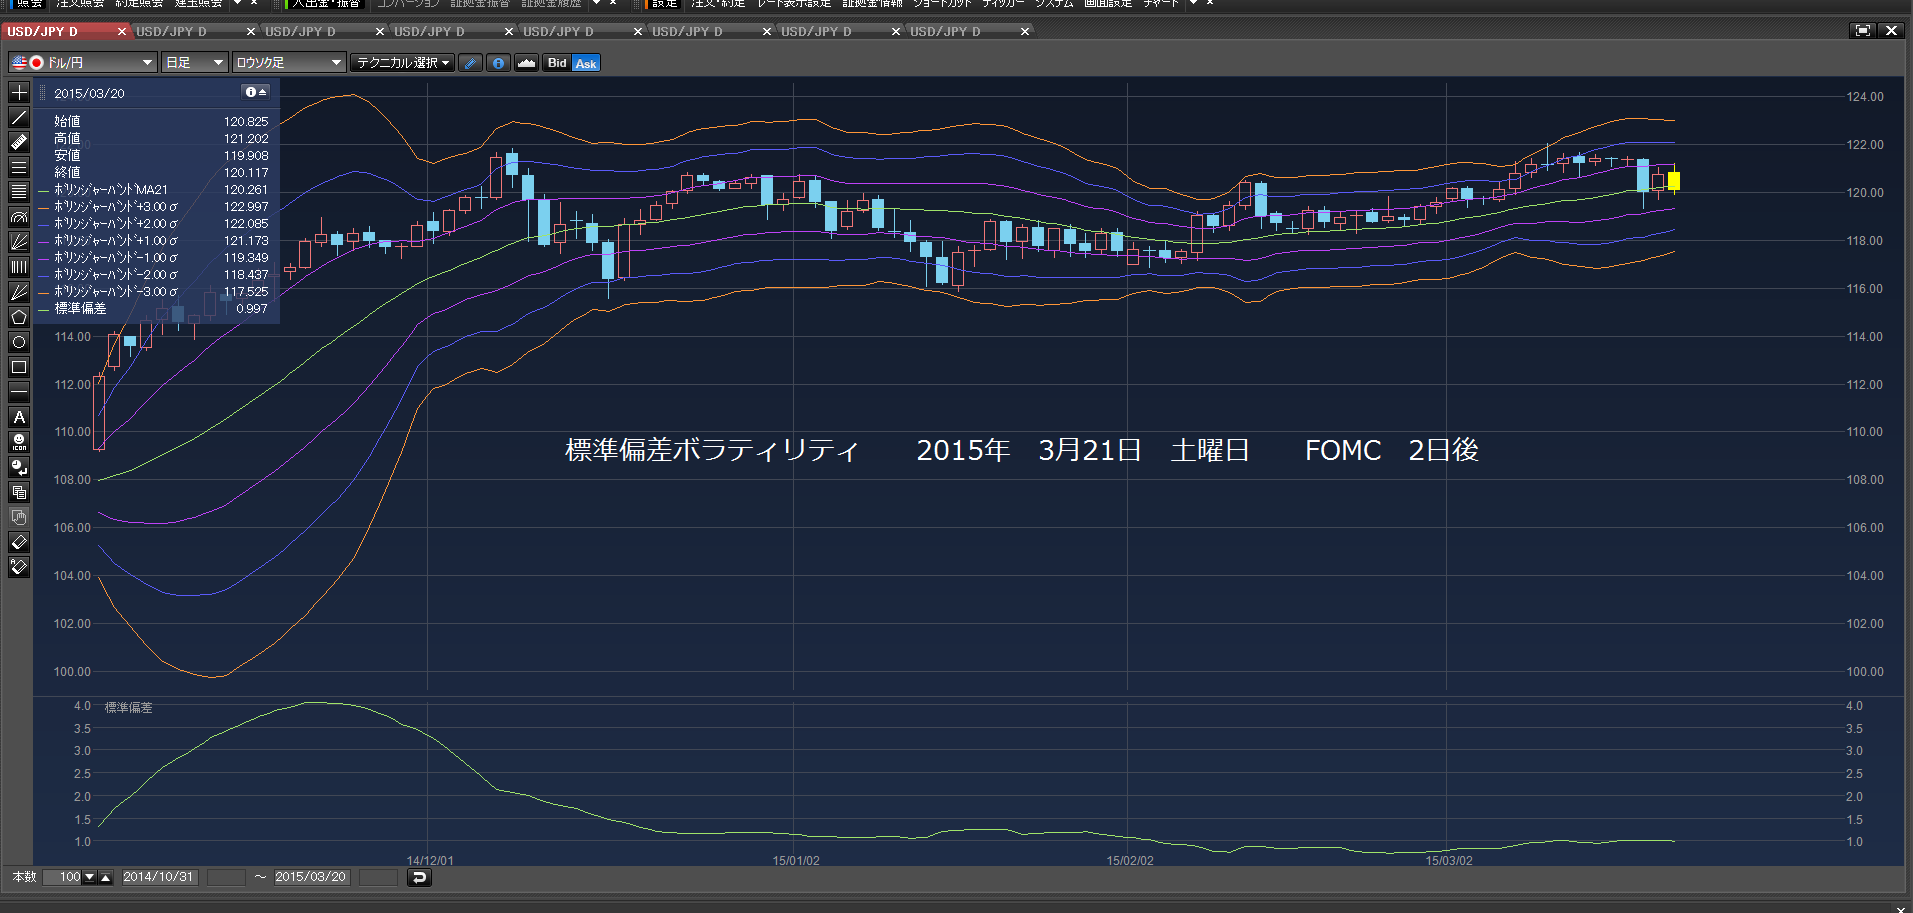Viewport: 1913px width, 913px height.
Task: Click the ボリンジャーバンド-1.00σ legend row
Action: click(x=154, y=258)
